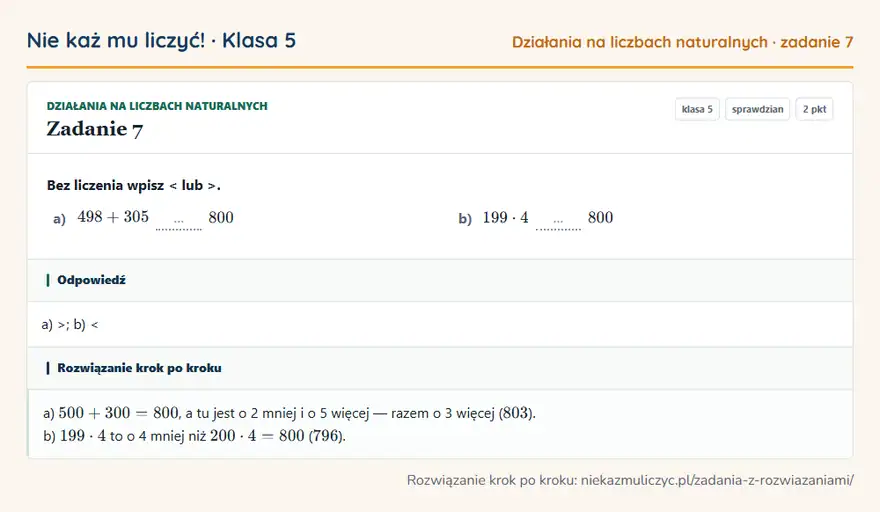
Task: Select the 'sprawdzian' tag
Action: pos(757,109)
